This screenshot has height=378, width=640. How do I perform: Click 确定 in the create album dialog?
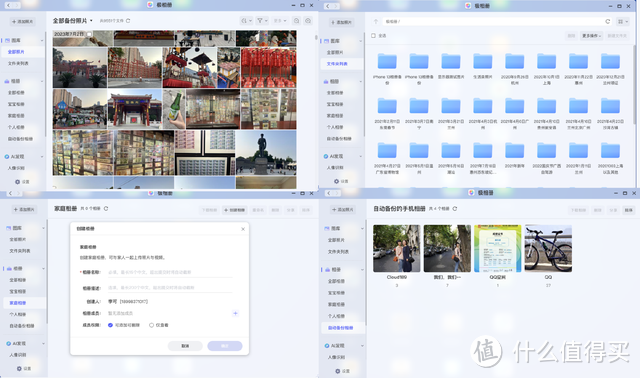pyautogui.click(x=224, y=346)
